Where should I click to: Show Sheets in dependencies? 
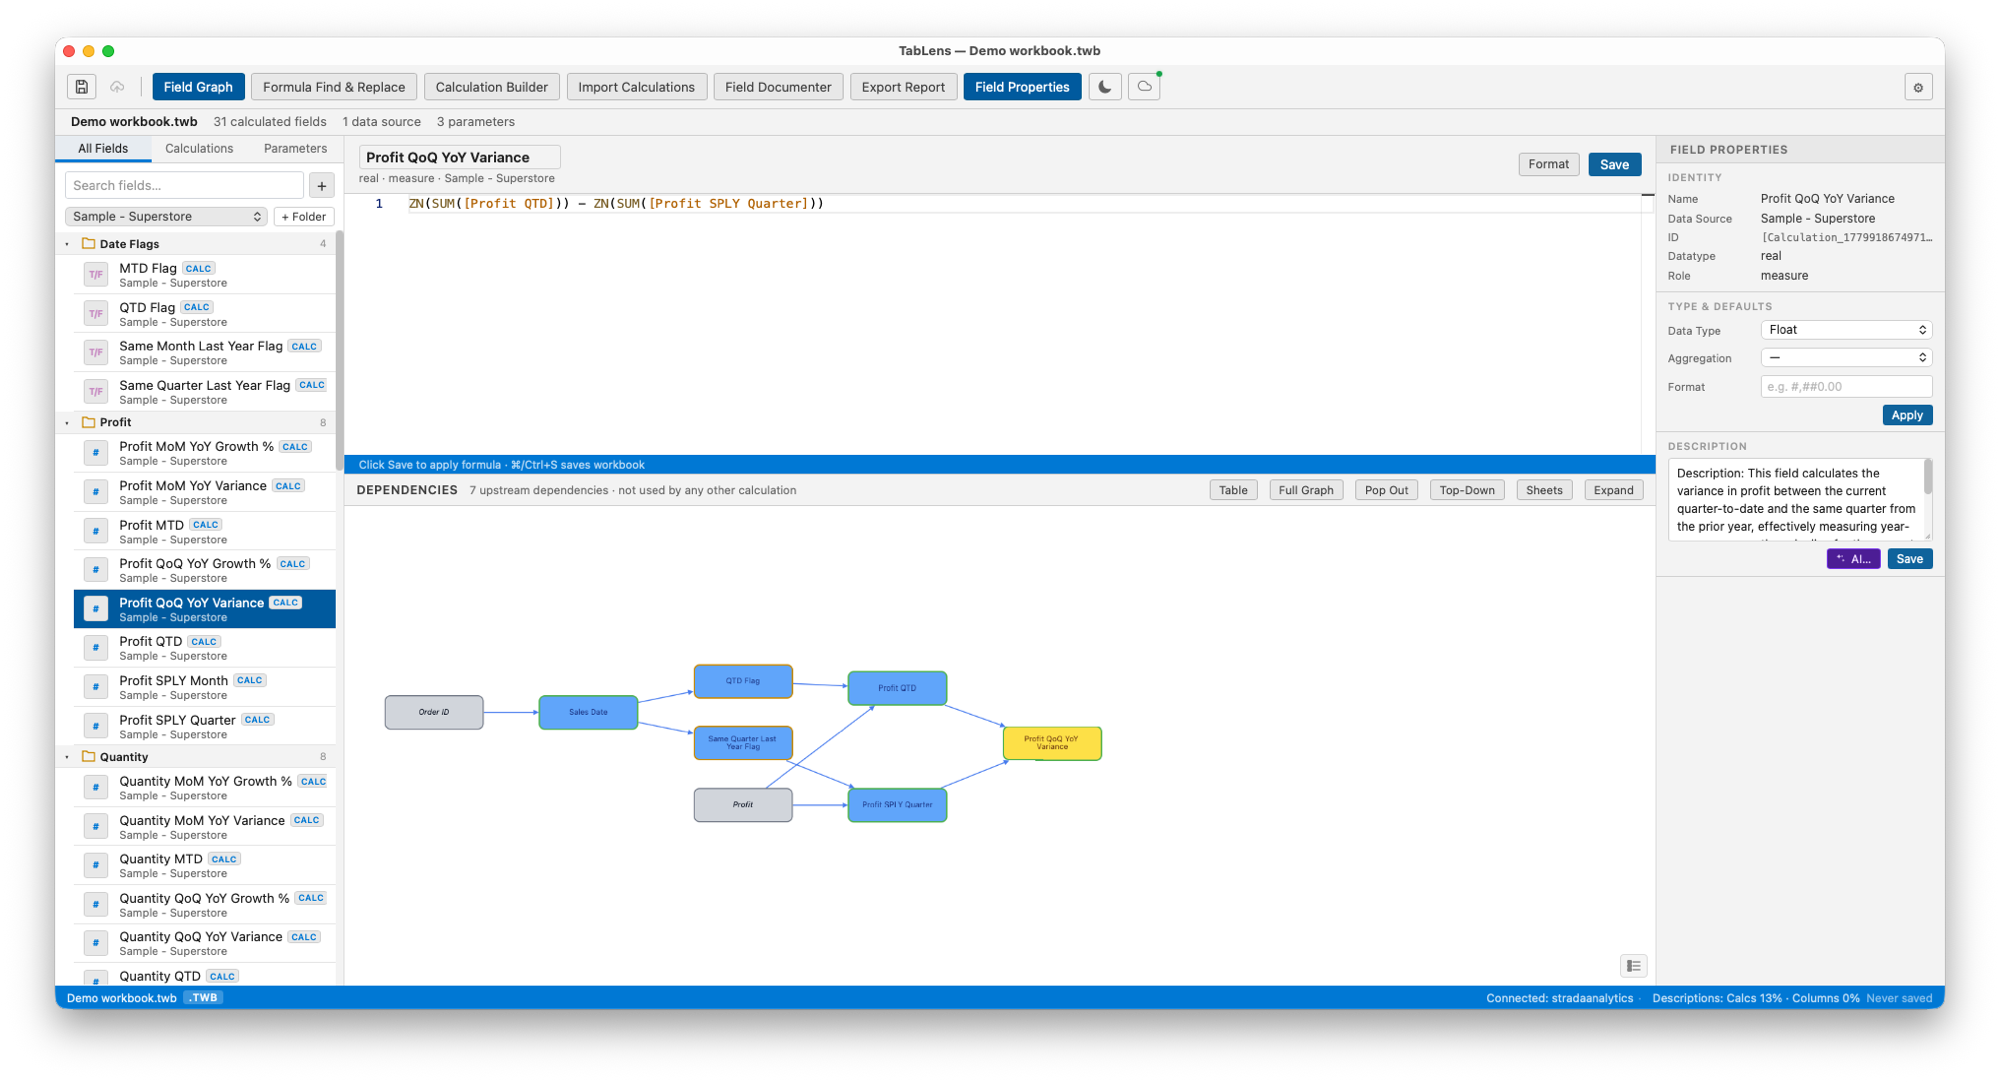tap(1544, 490)
